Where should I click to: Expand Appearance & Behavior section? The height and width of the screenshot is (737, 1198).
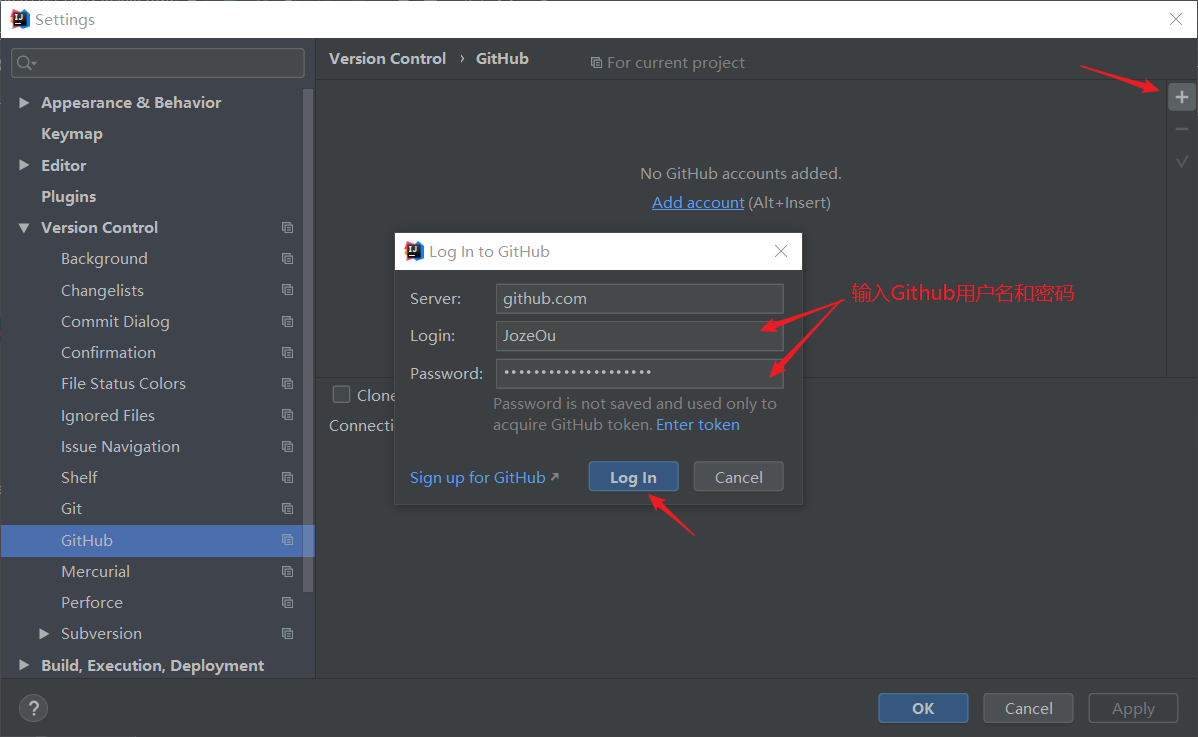pyautogui.click(x=24, y=102)
